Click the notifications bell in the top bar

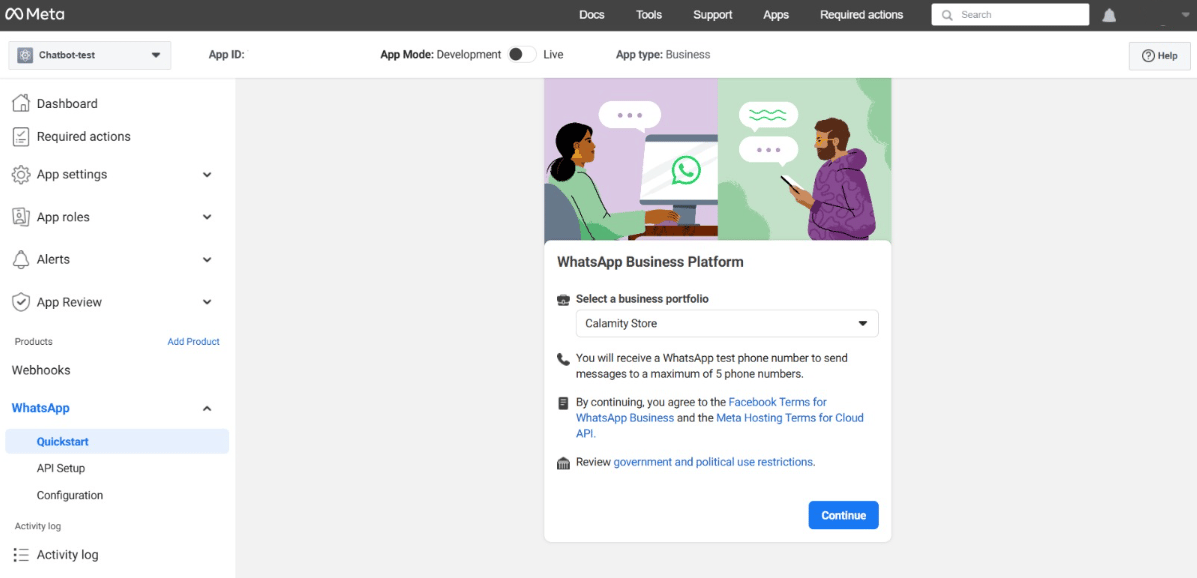(1109, 14)
